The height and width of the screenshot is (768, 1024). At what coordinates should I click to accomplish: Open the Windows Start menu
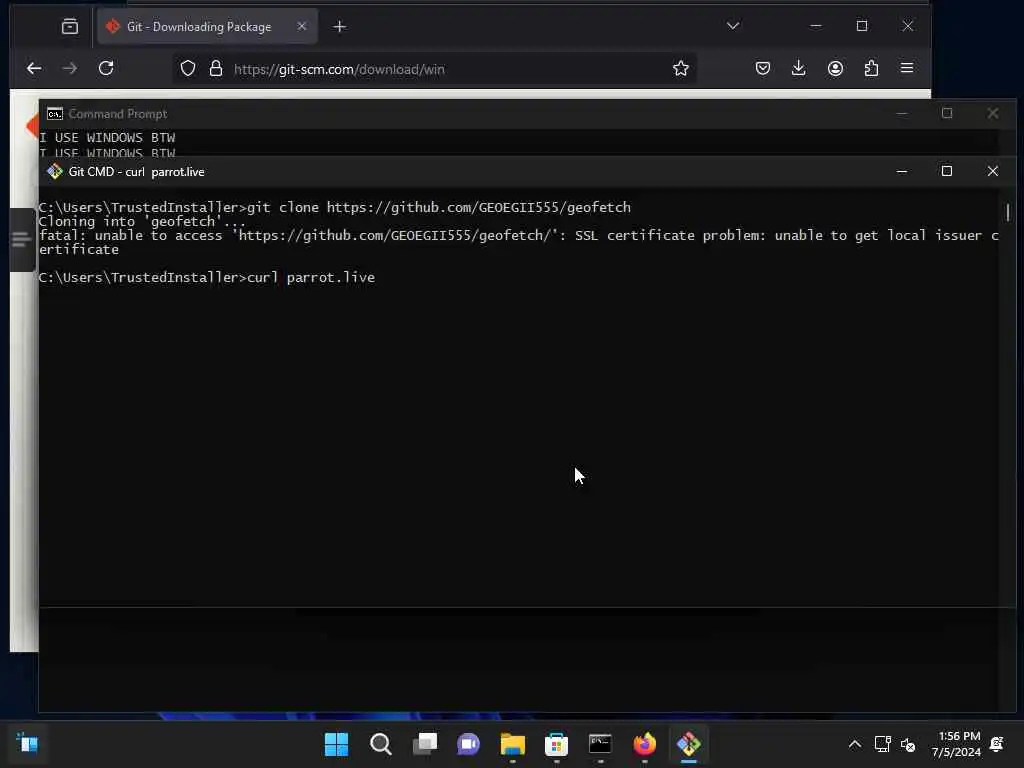tap(336, 744)
